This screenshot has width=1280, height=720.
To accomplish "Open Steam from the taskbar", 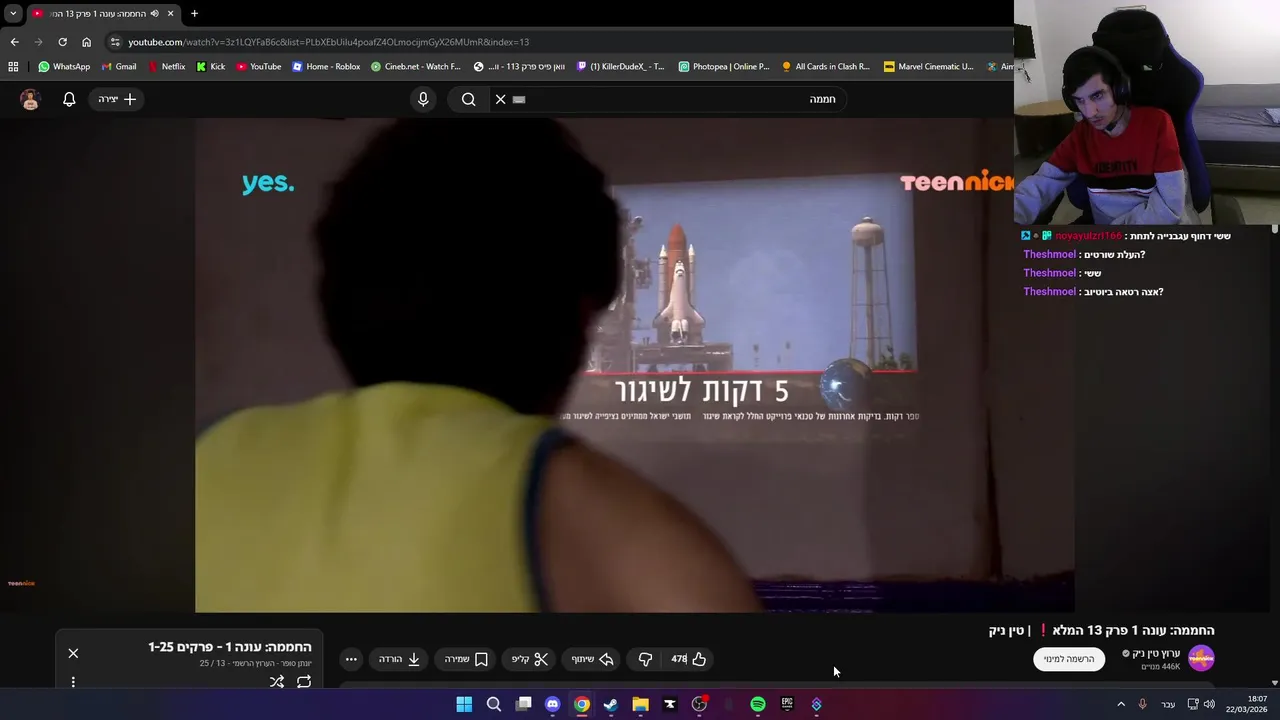I will (611, 704).
